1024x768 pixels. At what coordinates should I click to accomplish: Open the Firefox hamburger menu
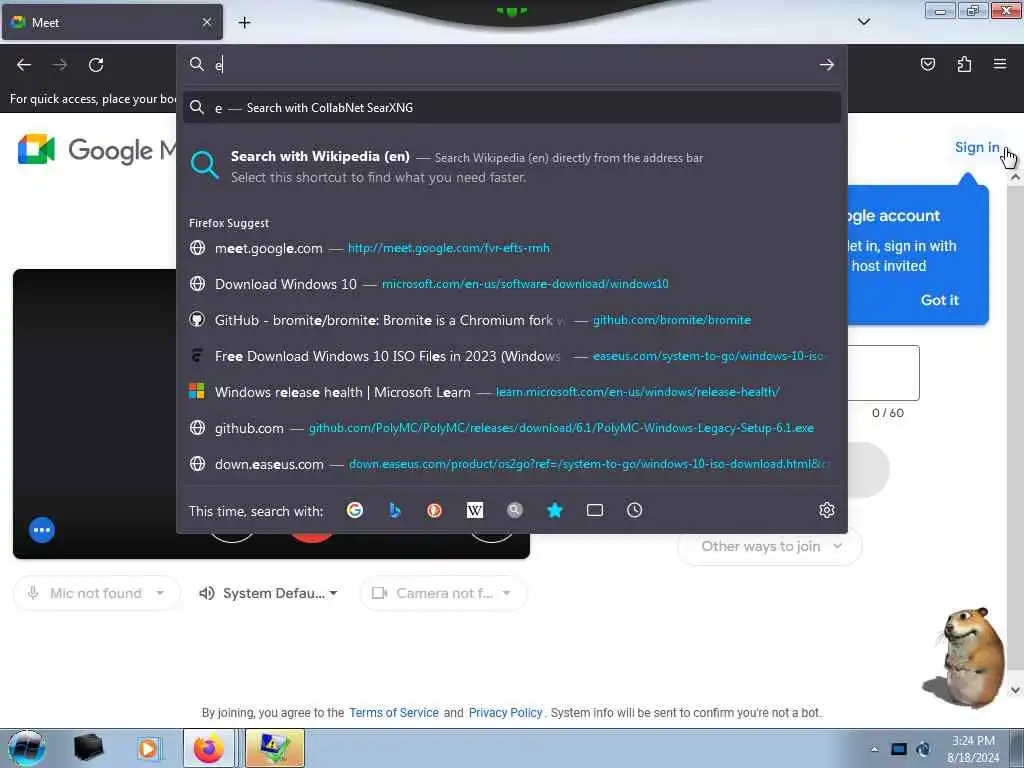tap(1000, 64)
